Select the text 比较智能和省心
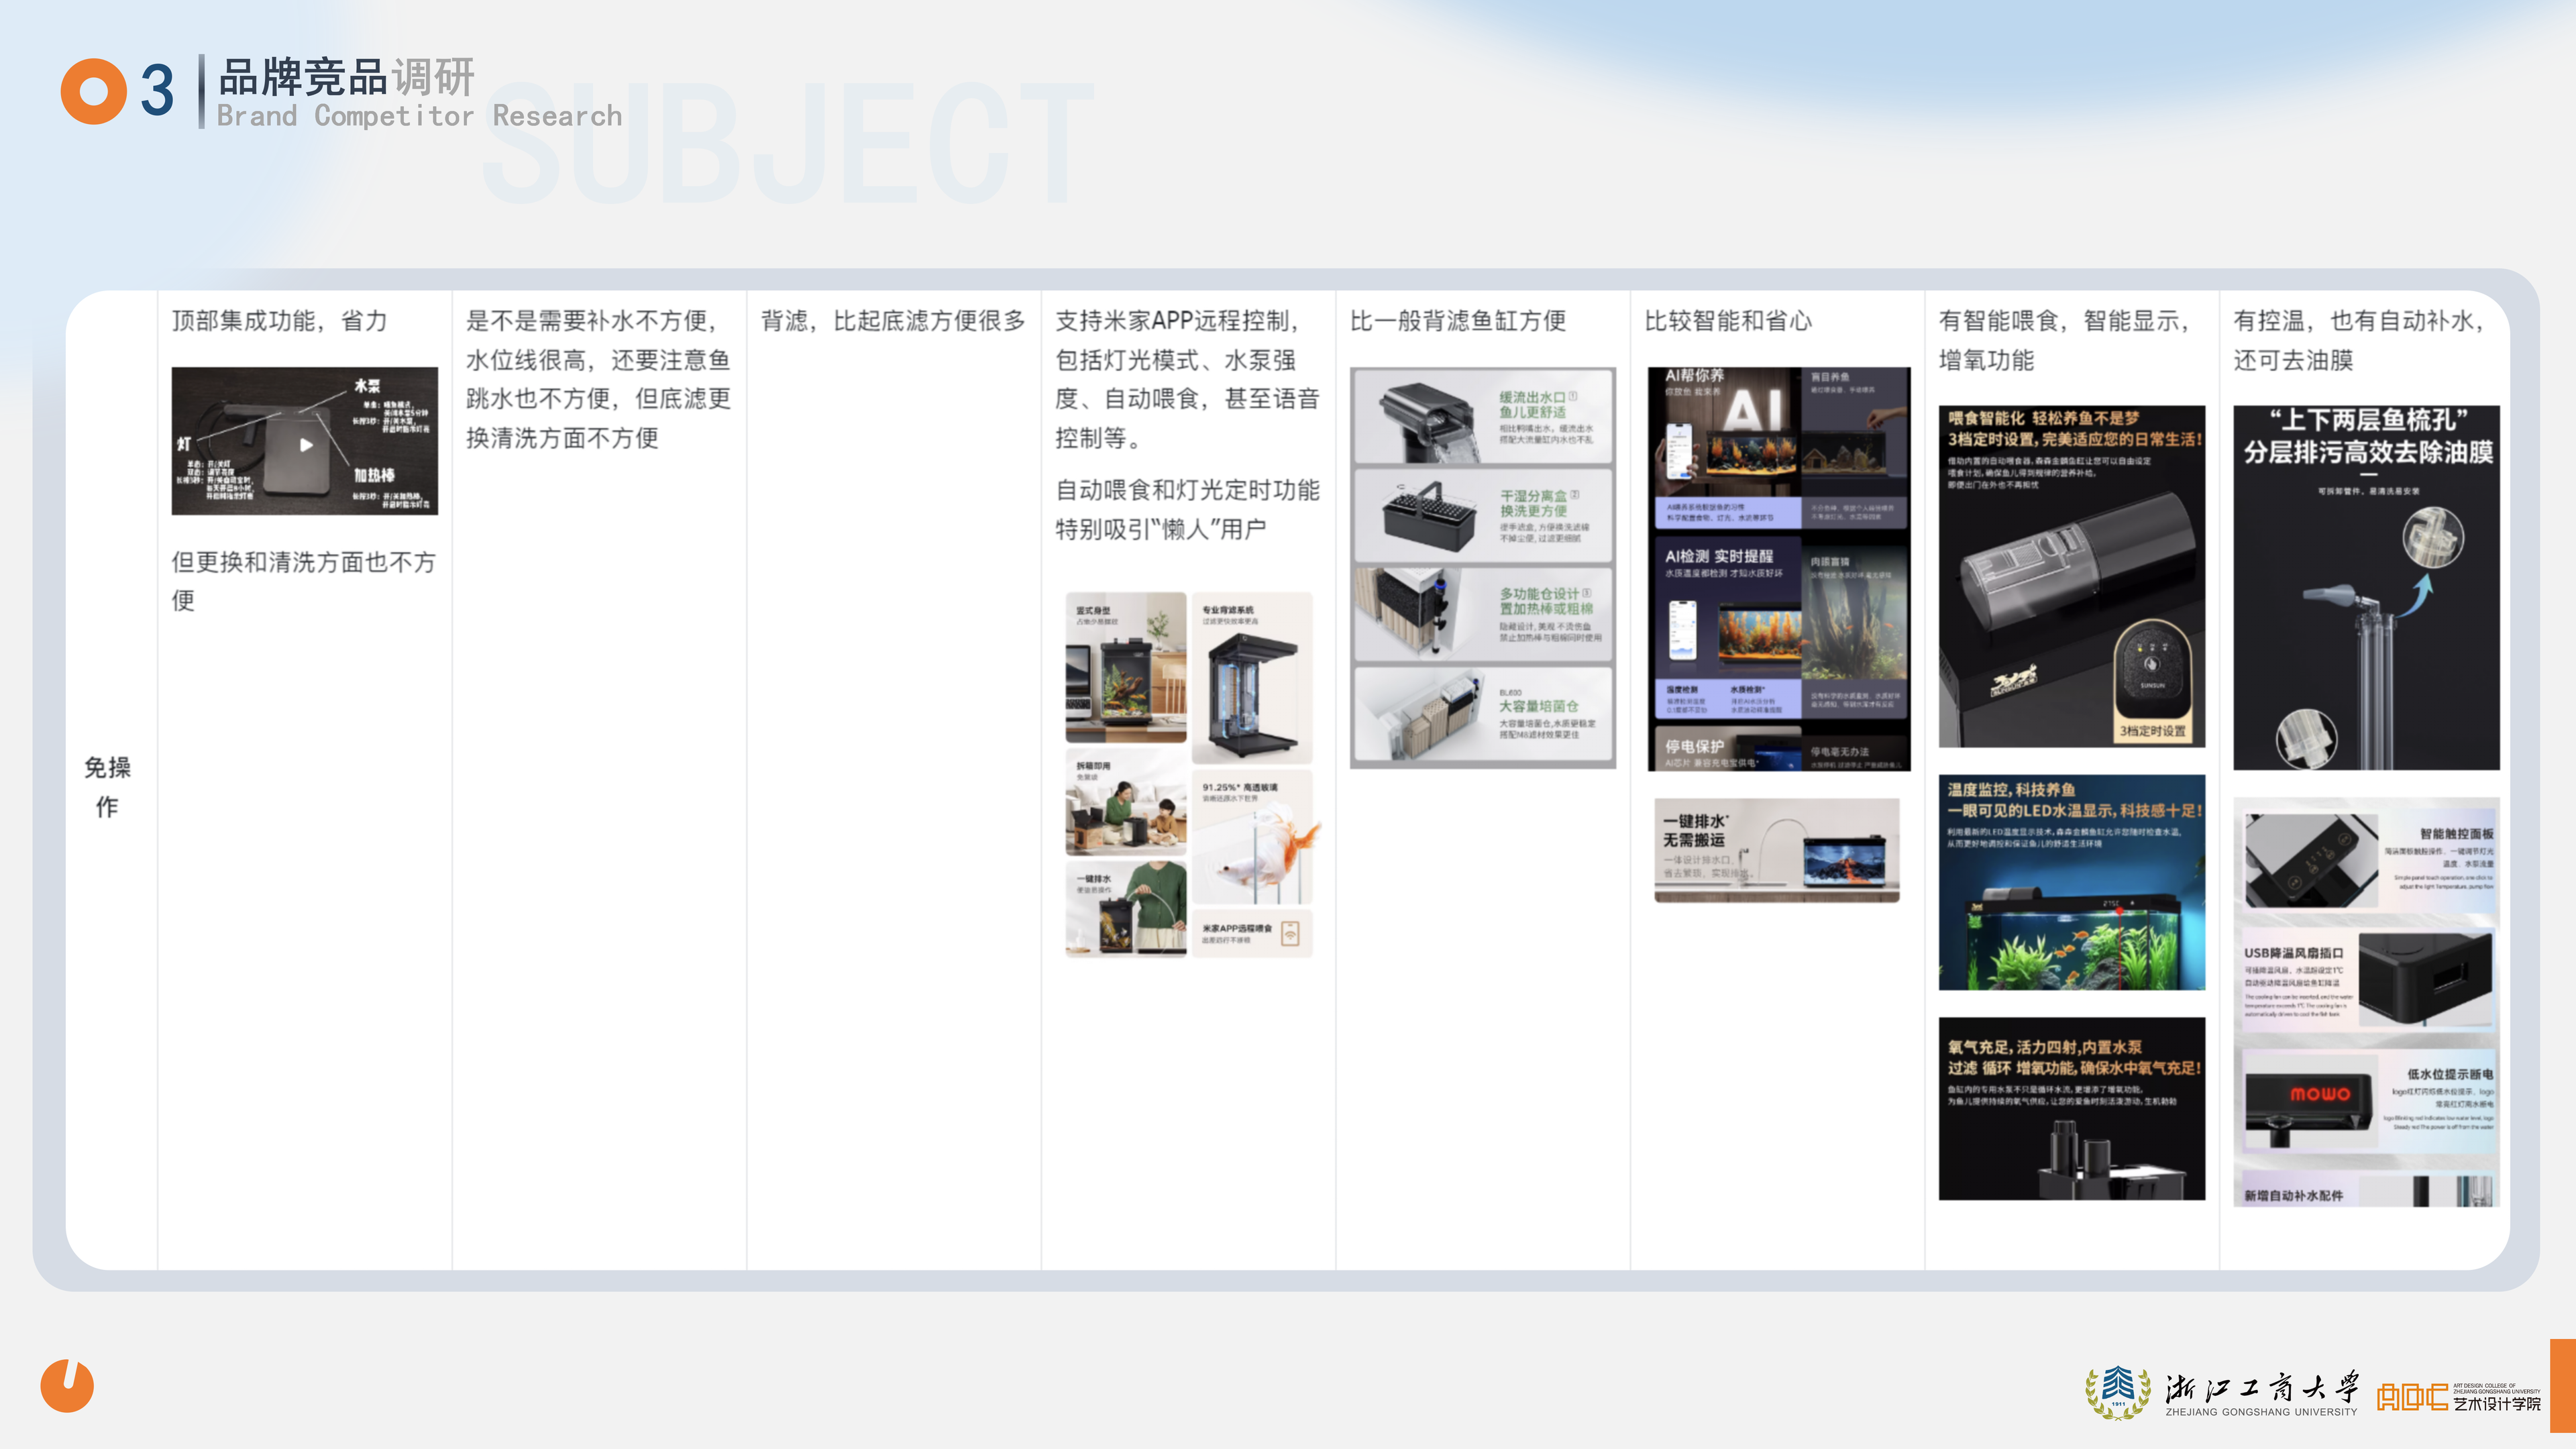This screenshot has height=1449, width=2576. tap(1729, 321)
